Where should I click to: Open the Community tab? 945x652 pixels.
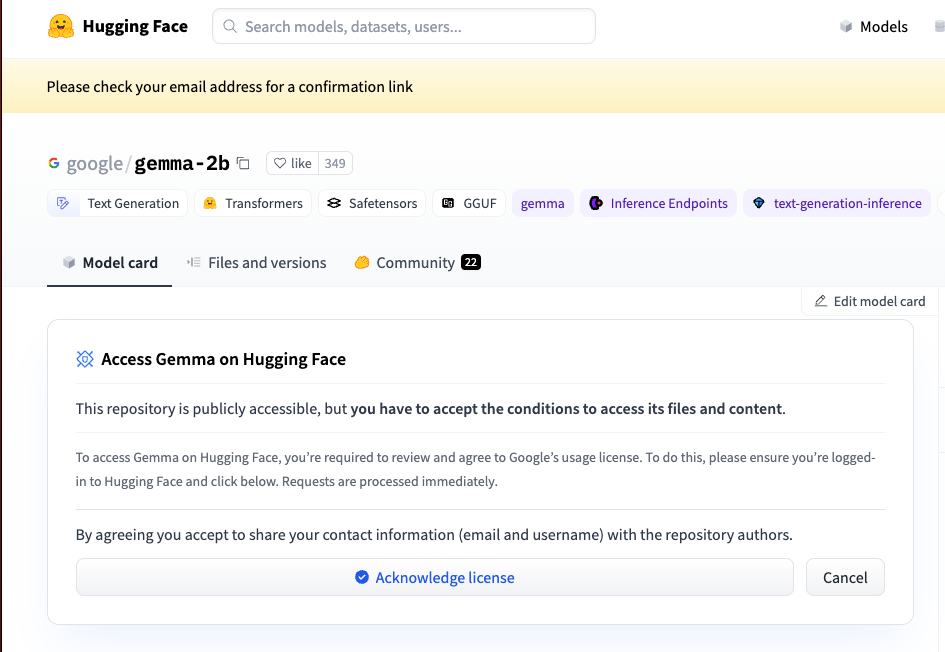[x=417, y=263]
